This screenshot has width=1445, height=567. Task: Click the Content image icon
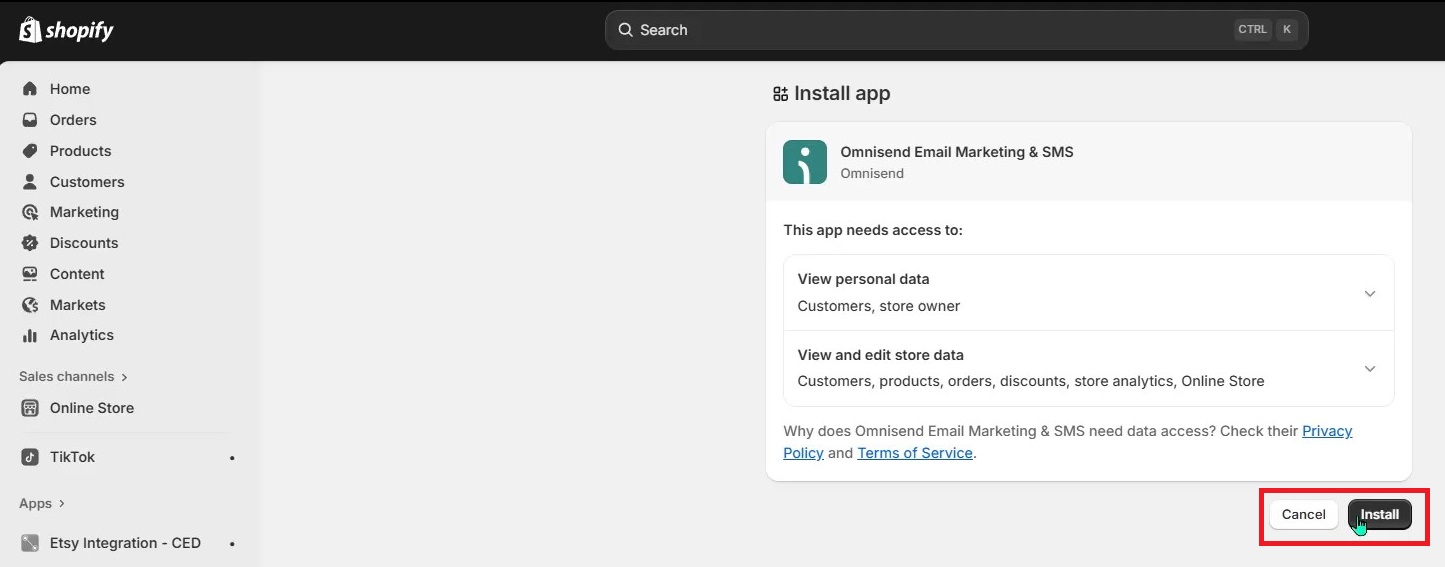point(30,274)
